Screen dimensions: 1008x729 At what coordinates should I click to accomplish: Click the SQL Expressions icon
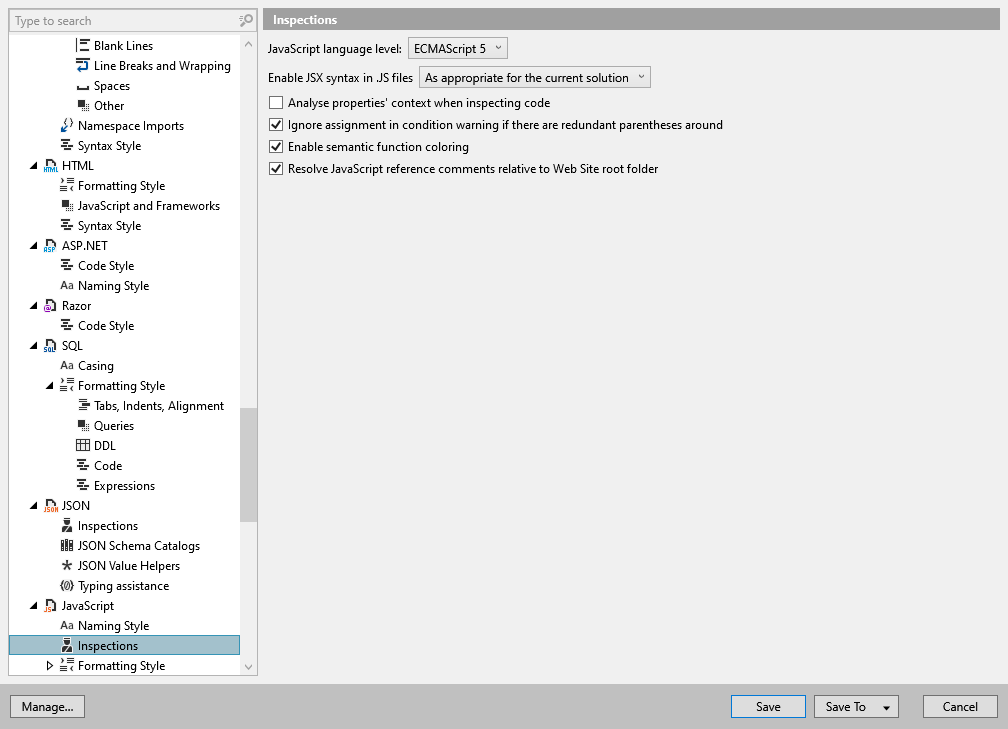pos(83,485)
